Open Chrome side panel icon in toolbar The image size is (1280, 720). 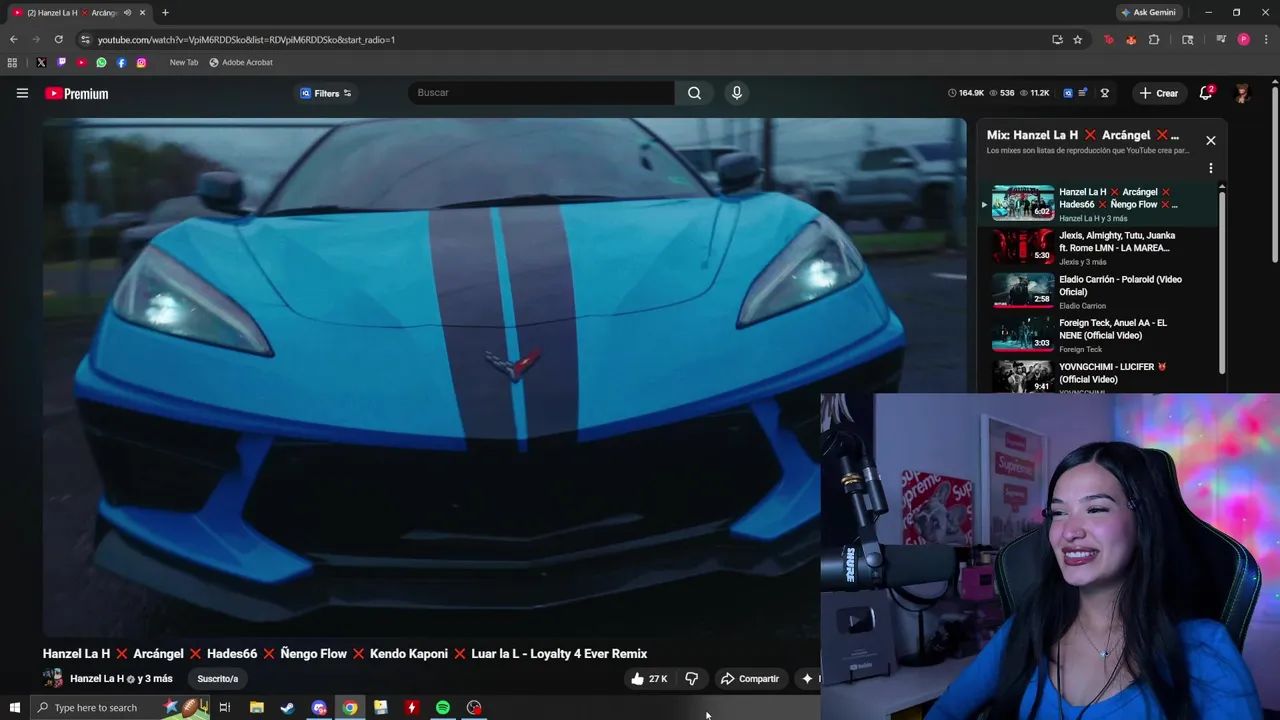coord(1188,40)
